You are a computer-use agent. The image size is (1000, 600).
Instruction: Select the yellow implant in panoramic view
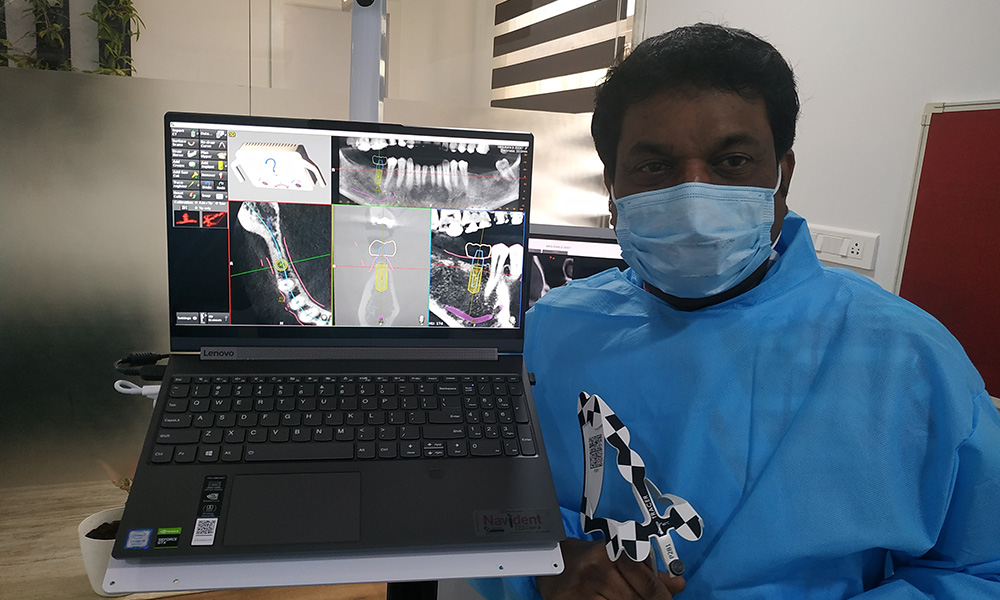pyautogui.click(x=378, y=177)
